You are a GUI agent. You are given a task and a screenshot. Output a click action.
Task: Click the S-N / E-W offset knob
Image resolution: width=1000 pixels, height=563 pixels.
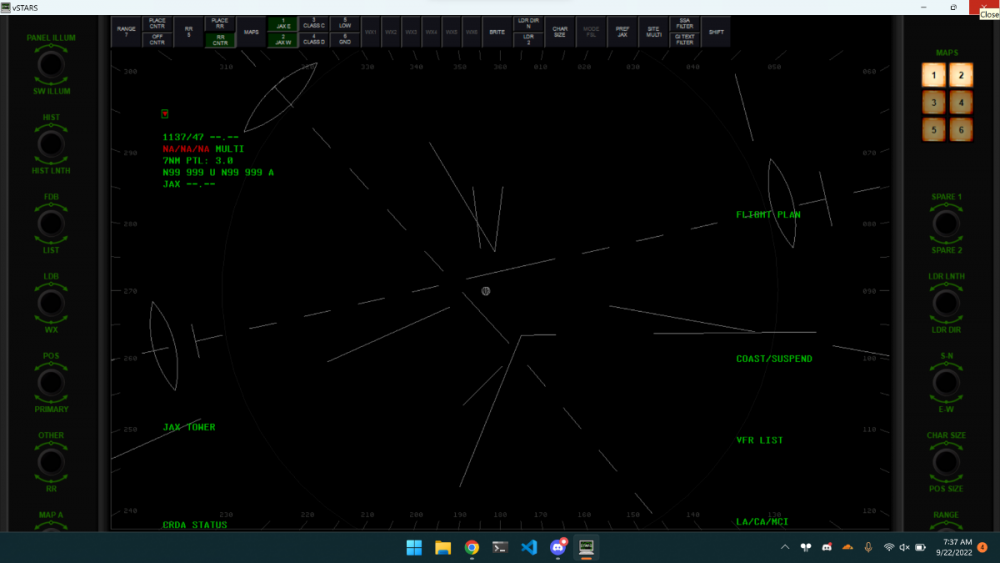[946, 382]
